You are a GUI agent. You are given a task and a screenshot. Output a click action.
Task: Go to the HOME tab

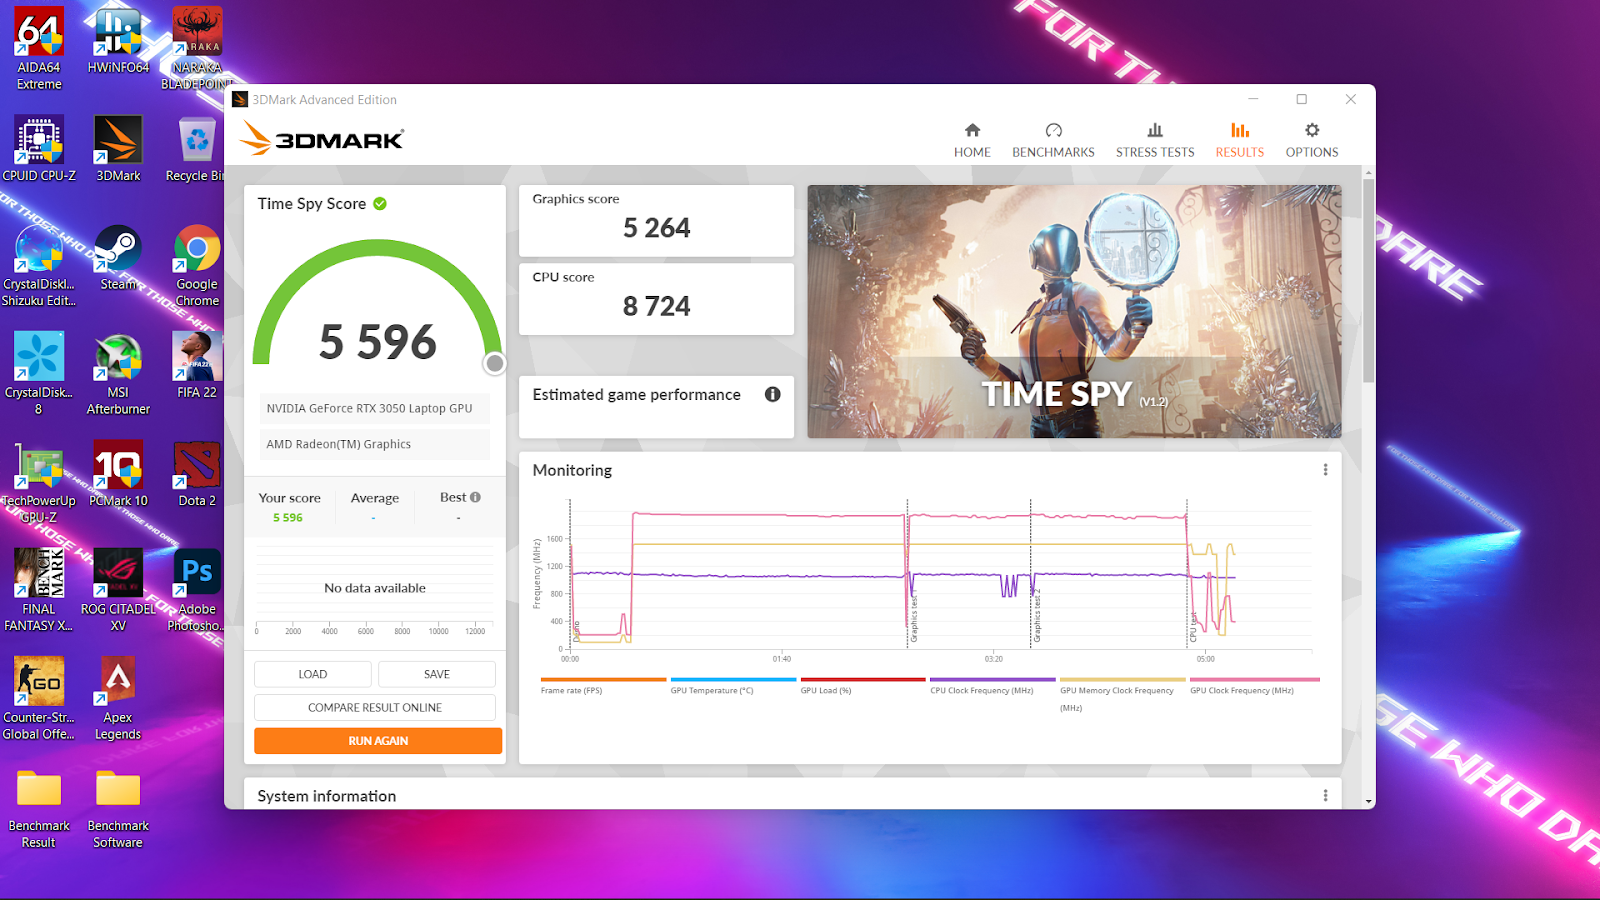tap(972, 140)
